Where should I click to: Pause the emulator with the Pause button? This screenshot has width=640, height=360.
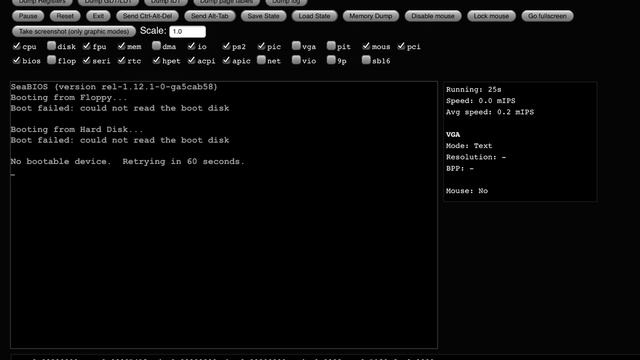[x=28, y=16]
